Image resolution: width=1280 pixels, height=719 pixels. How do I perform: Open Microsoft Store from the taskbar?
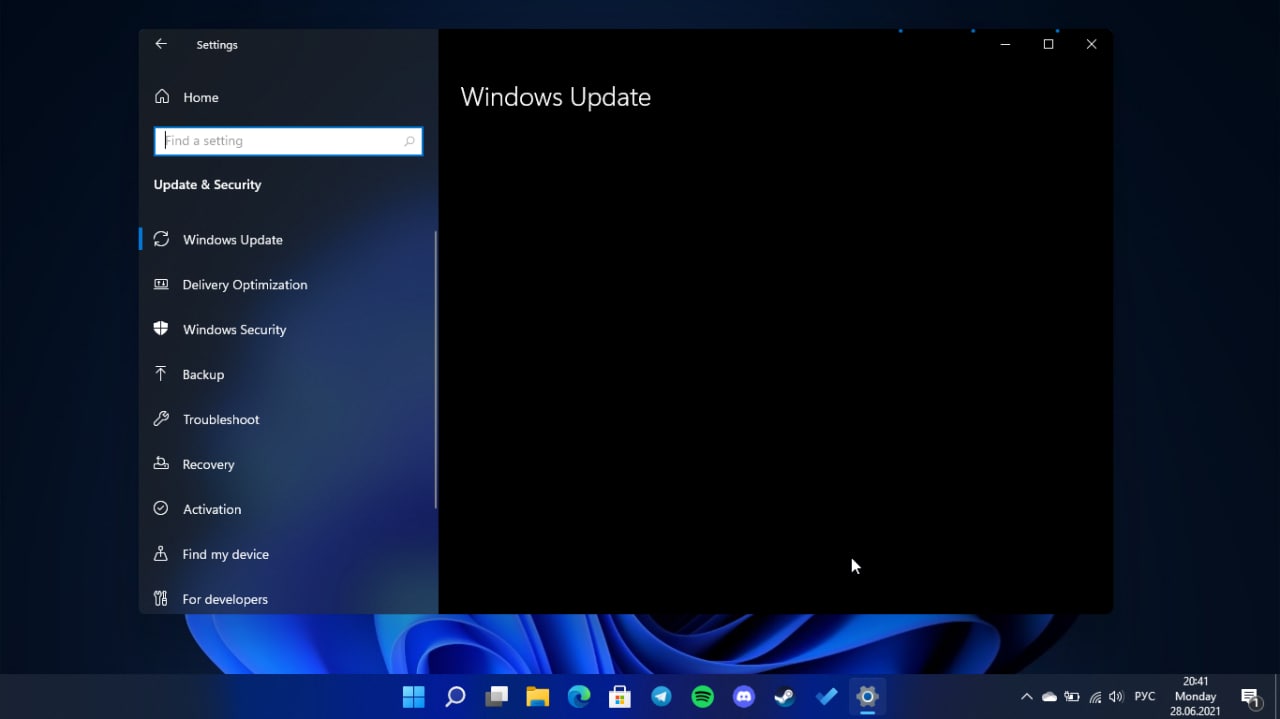620,697
